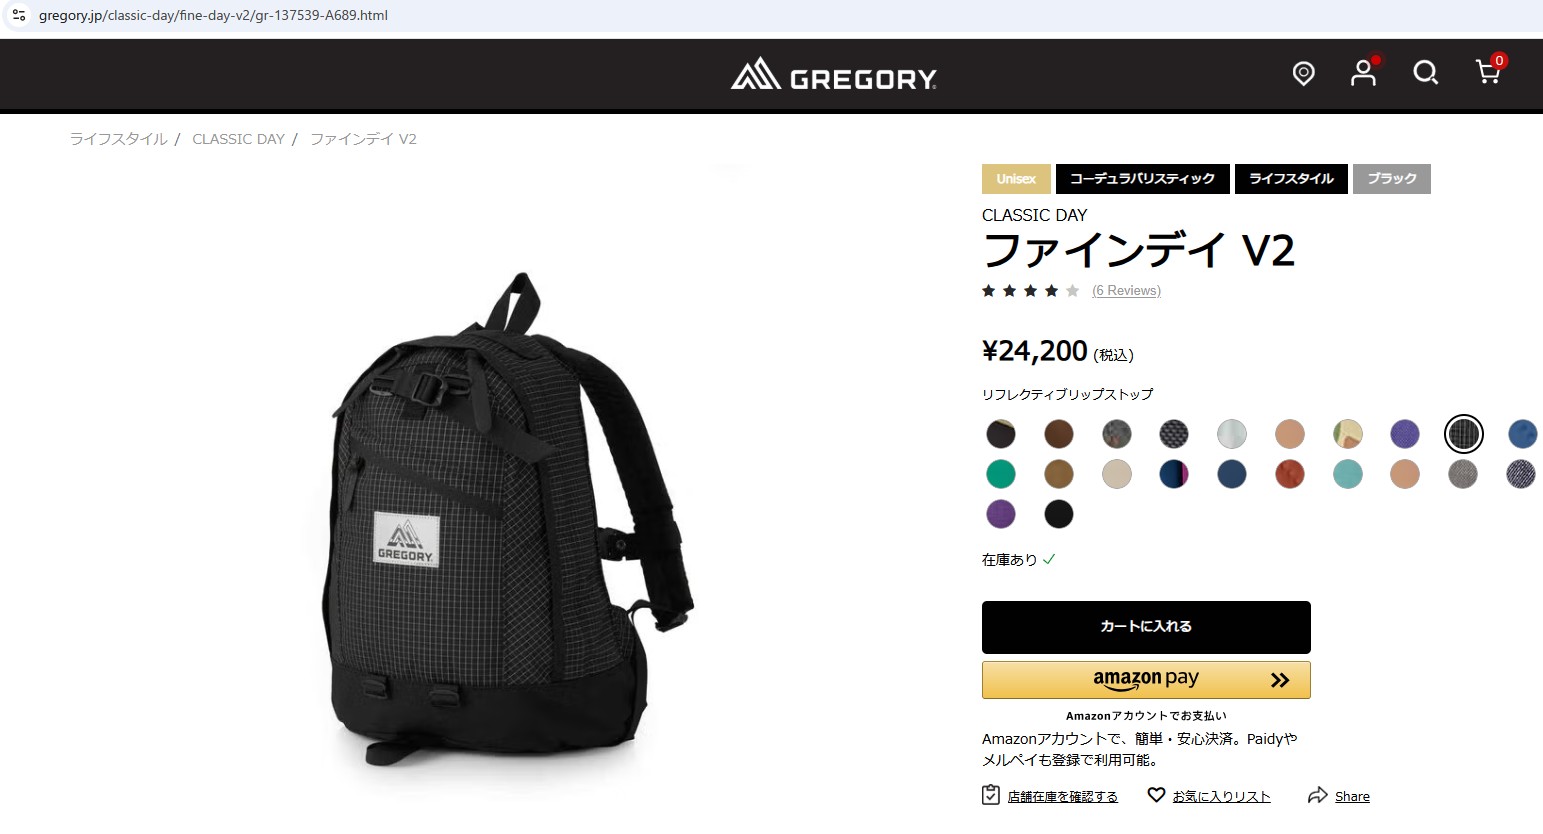Click the Gregory logo in header
The image size is (1543, 834).
[834, 75]
